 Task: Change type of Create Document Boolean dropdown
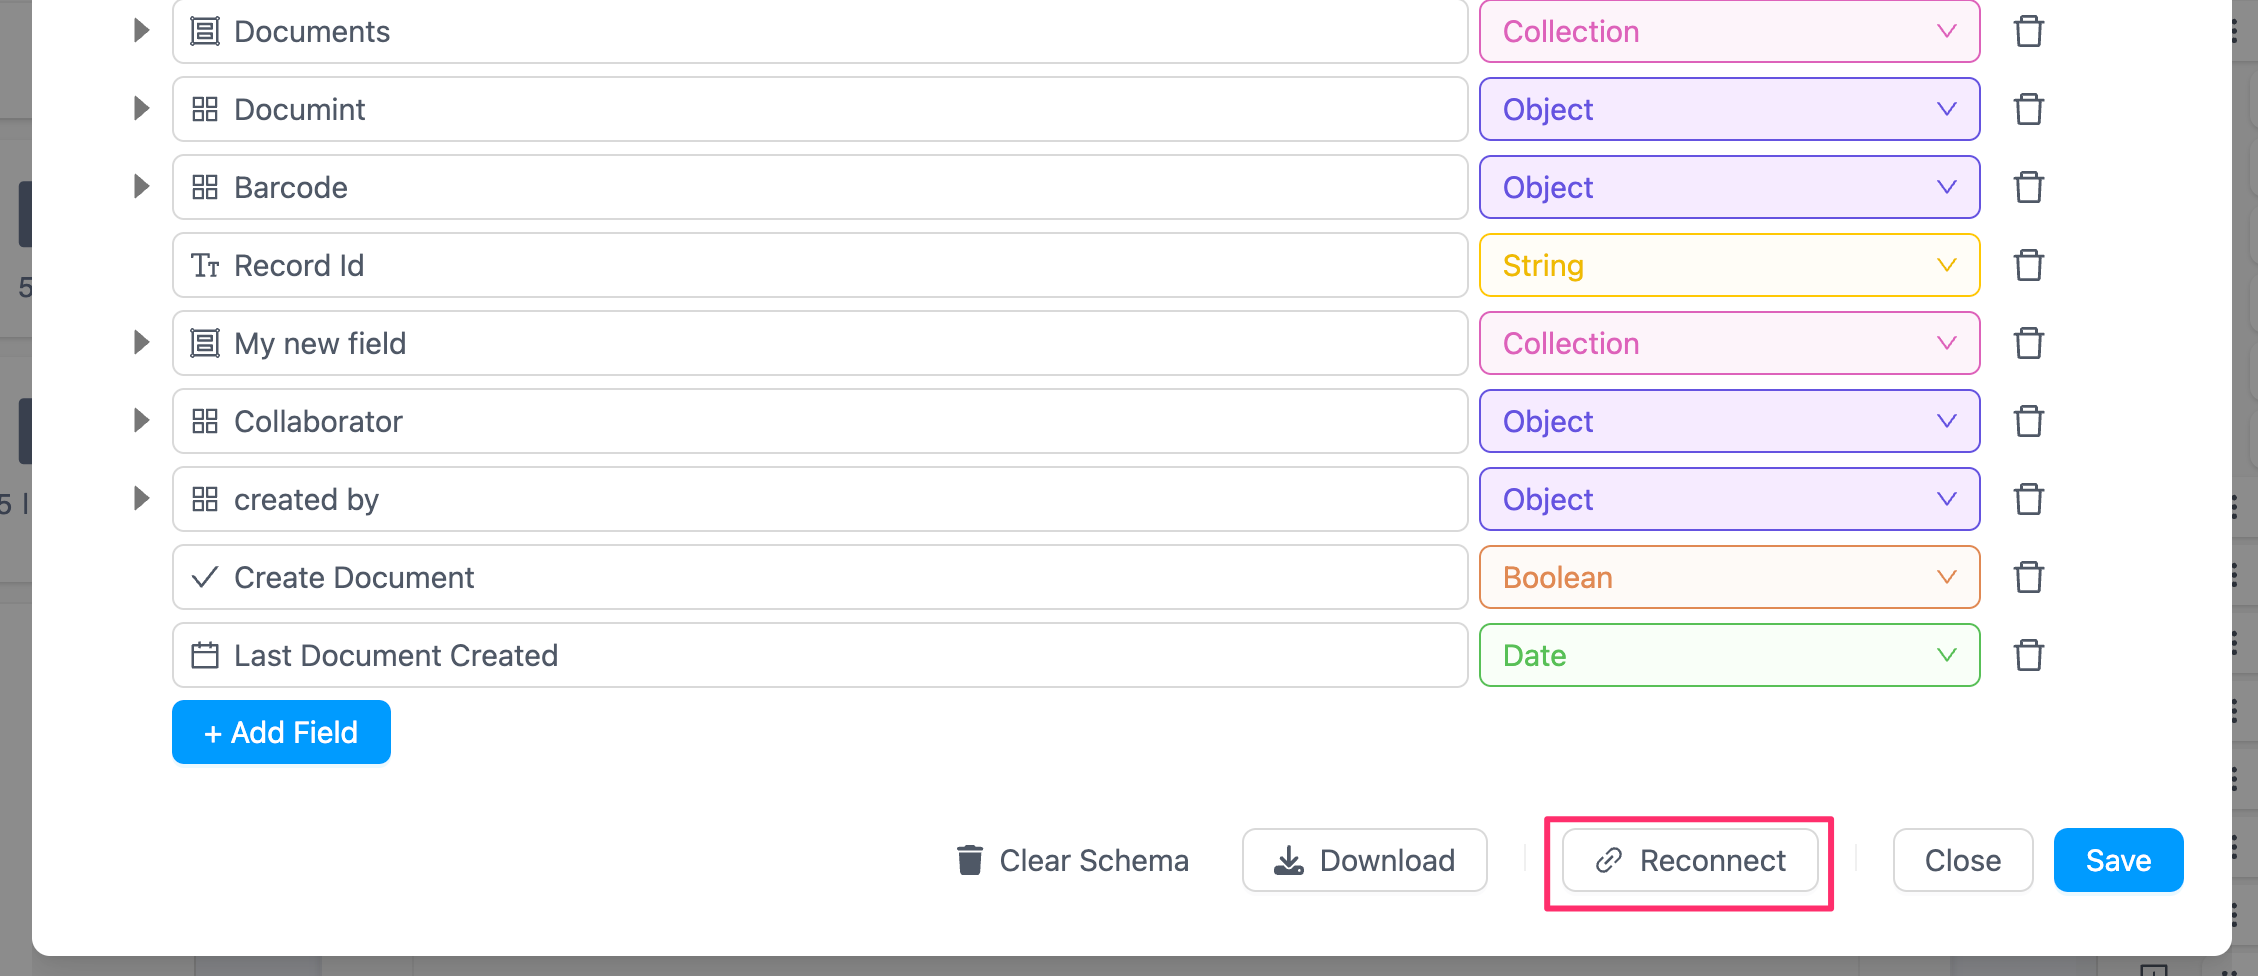(1728, 577)
